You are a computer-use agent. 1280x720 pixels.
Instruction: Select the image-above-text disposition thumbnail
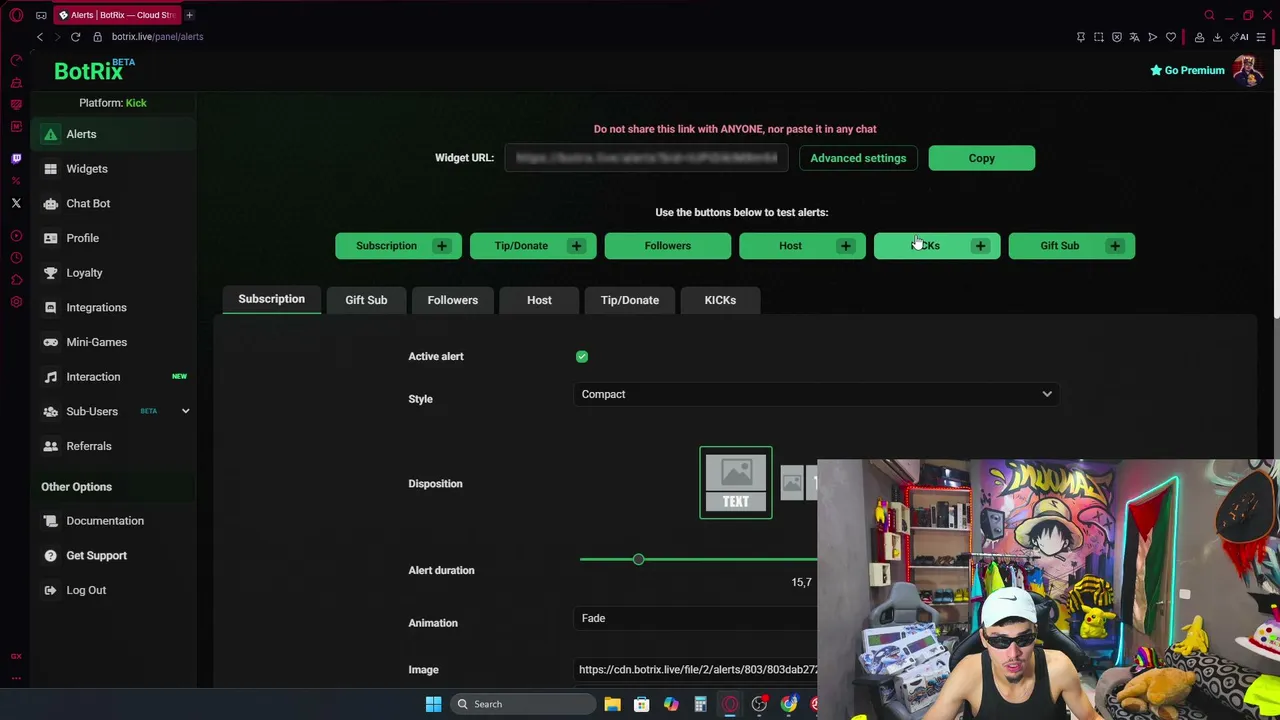coord(736,483)
